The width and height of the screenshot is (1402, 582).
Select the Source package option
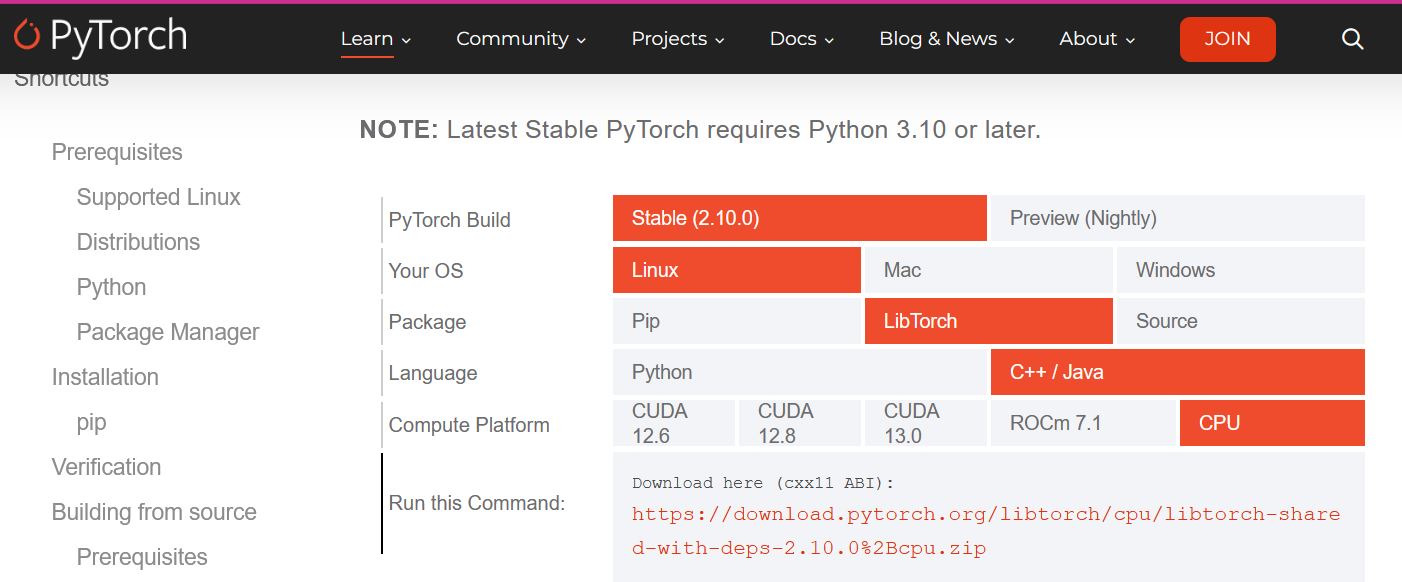coord(1240,321)
